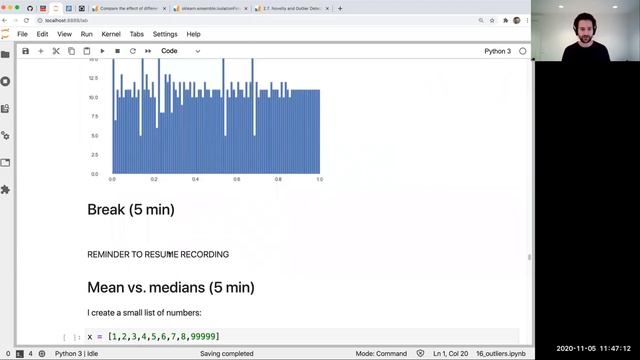Save the notebook with the floppy disk icon
The height and width of the screenshot is (360, 640).
(x=25, y=51)
